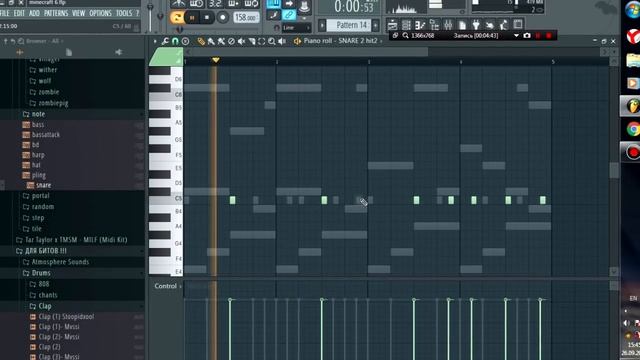The height and width of the screenshot is (360, 640).
Task: Open the browser toolbar shortcut icon
Action: click(434, 25)
